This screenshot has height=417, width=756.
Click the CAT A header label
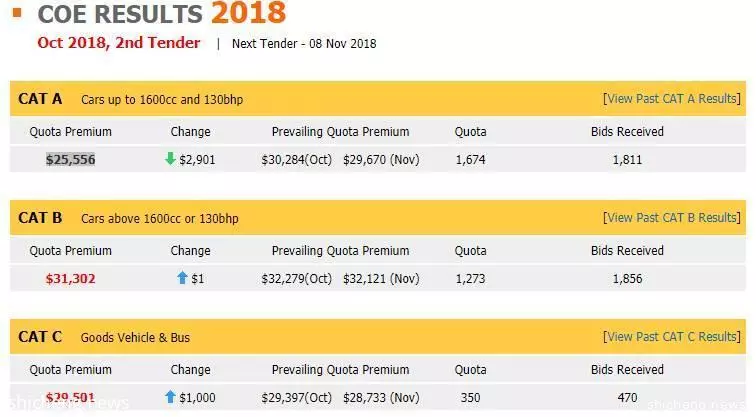pyautogui.click(x=40, y=99)
